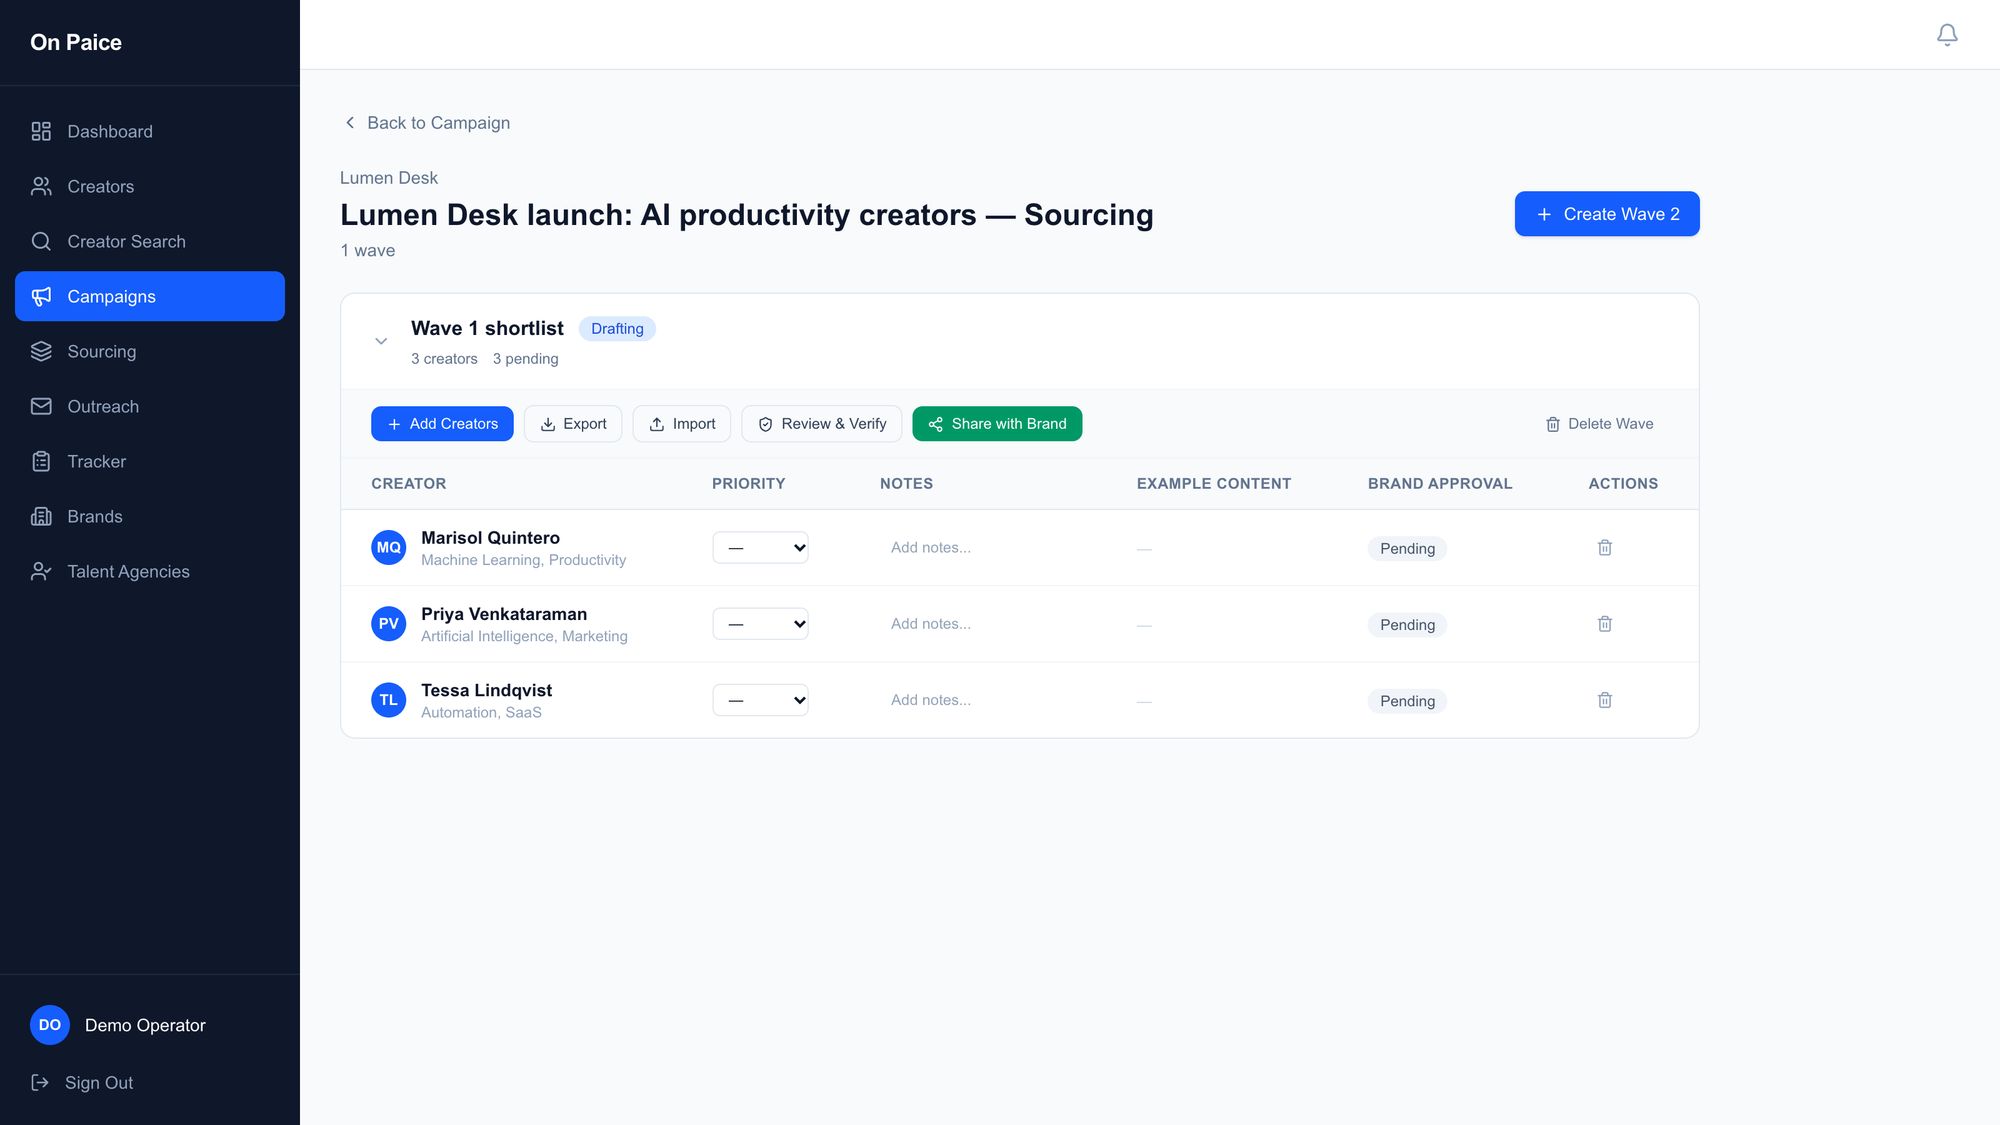Click Share with Brand

pos(997,424)
